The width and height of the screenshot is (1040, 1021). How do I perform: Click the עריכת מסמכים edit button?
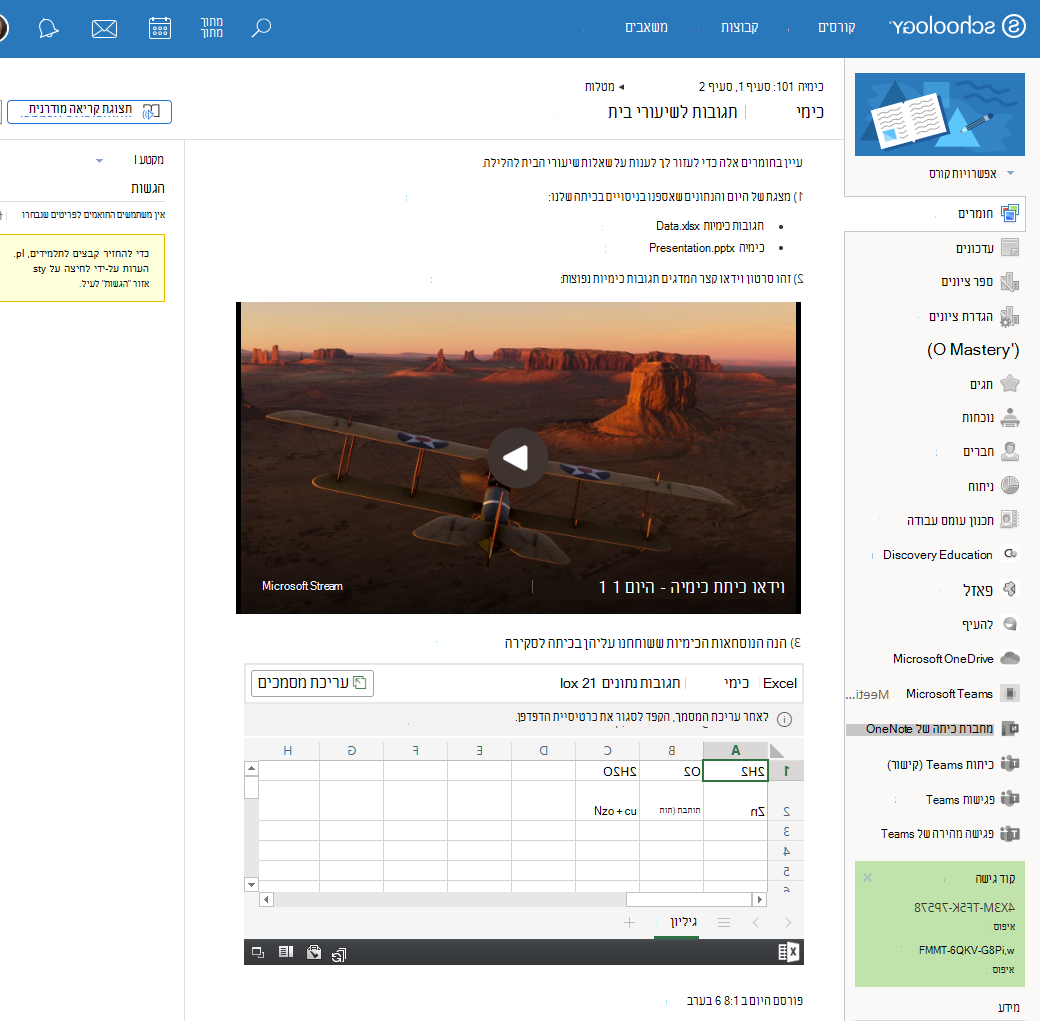(312, 683)
